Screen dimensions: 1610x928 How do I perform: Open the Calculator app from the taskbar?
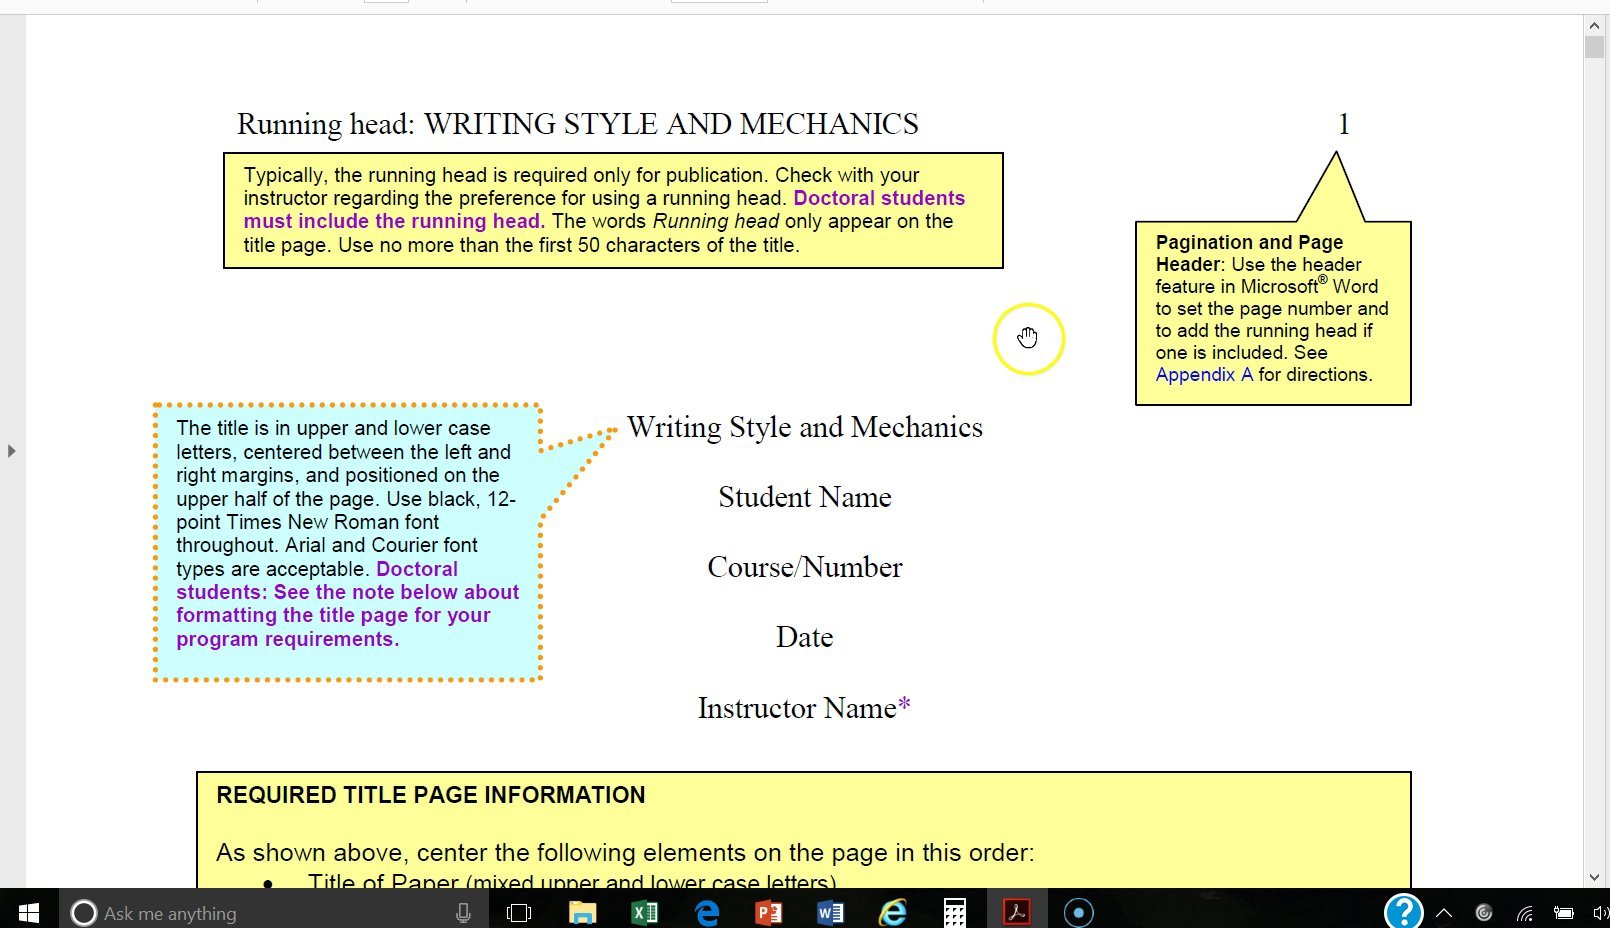point(955,911)
